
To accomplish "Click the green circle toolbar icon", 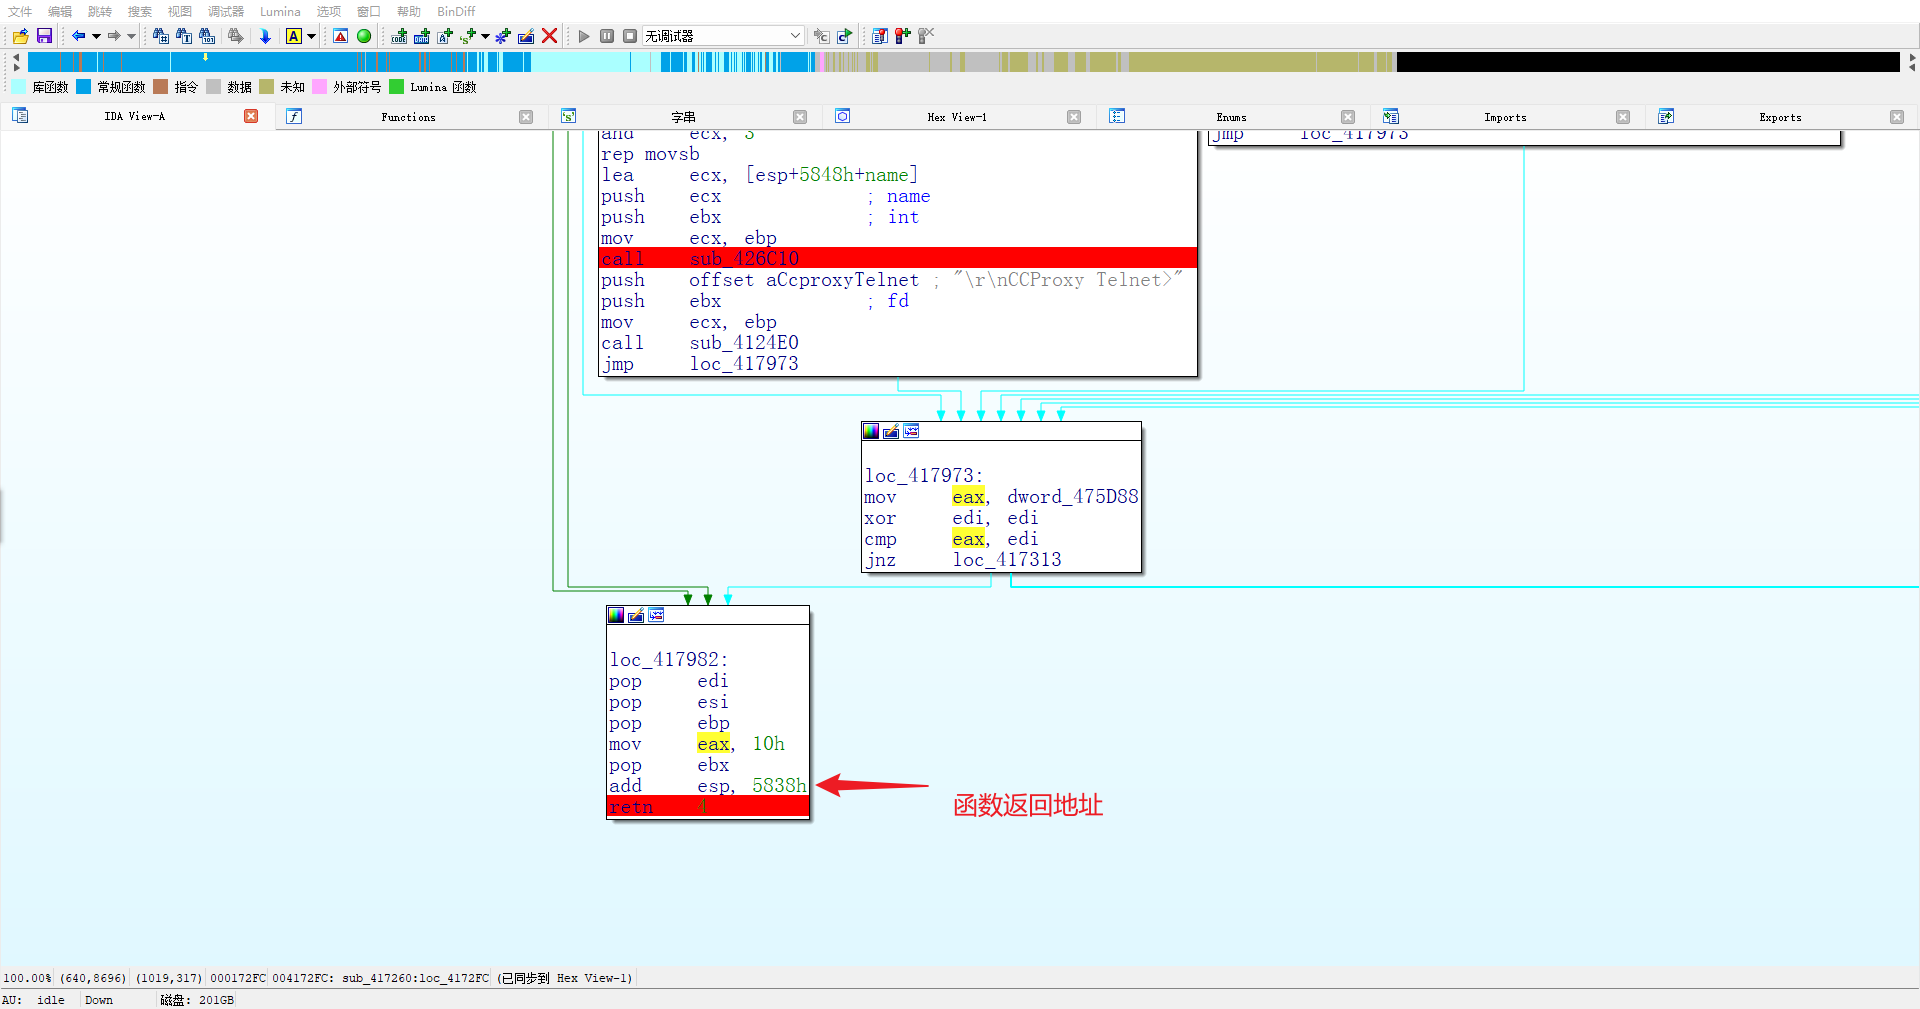I will click(x=364, y=36).
